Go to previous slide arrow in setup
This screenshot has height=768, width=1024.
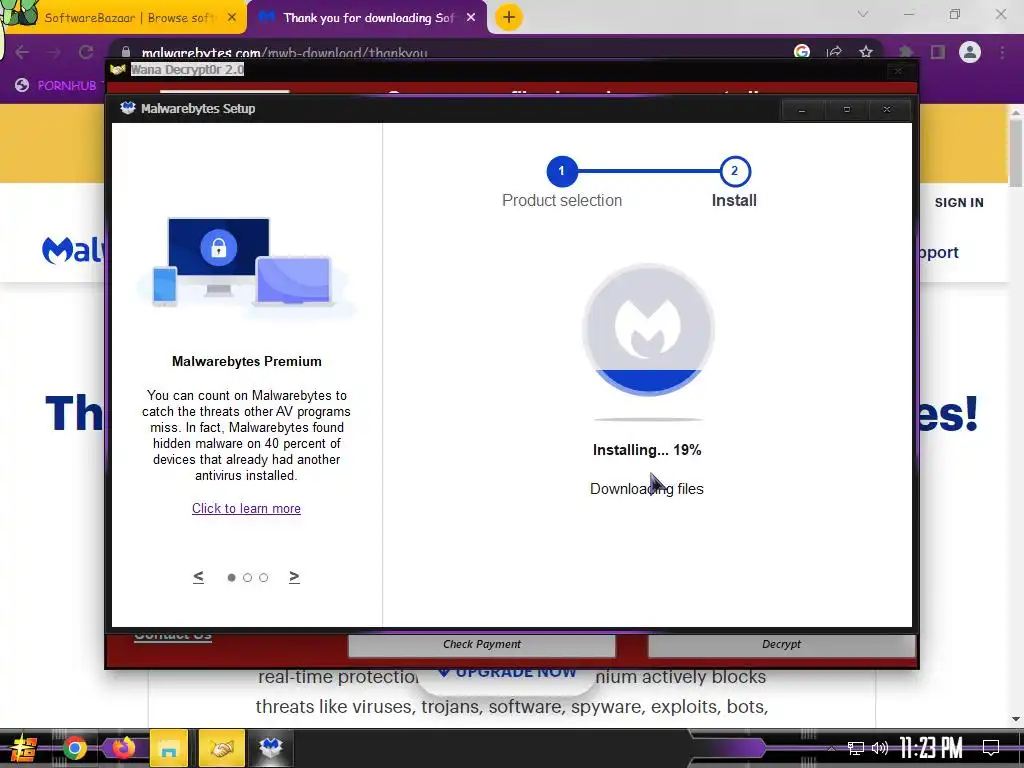199,577
